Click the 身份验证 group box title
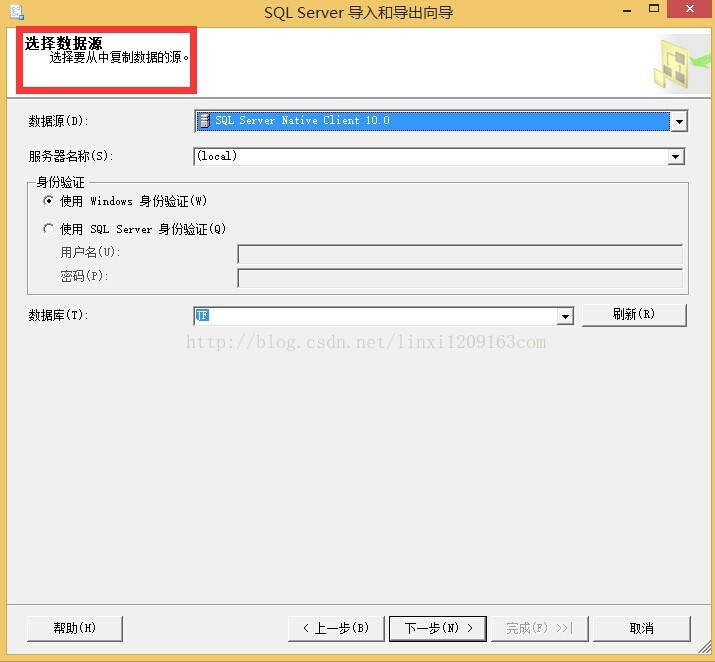 (61, 182)
